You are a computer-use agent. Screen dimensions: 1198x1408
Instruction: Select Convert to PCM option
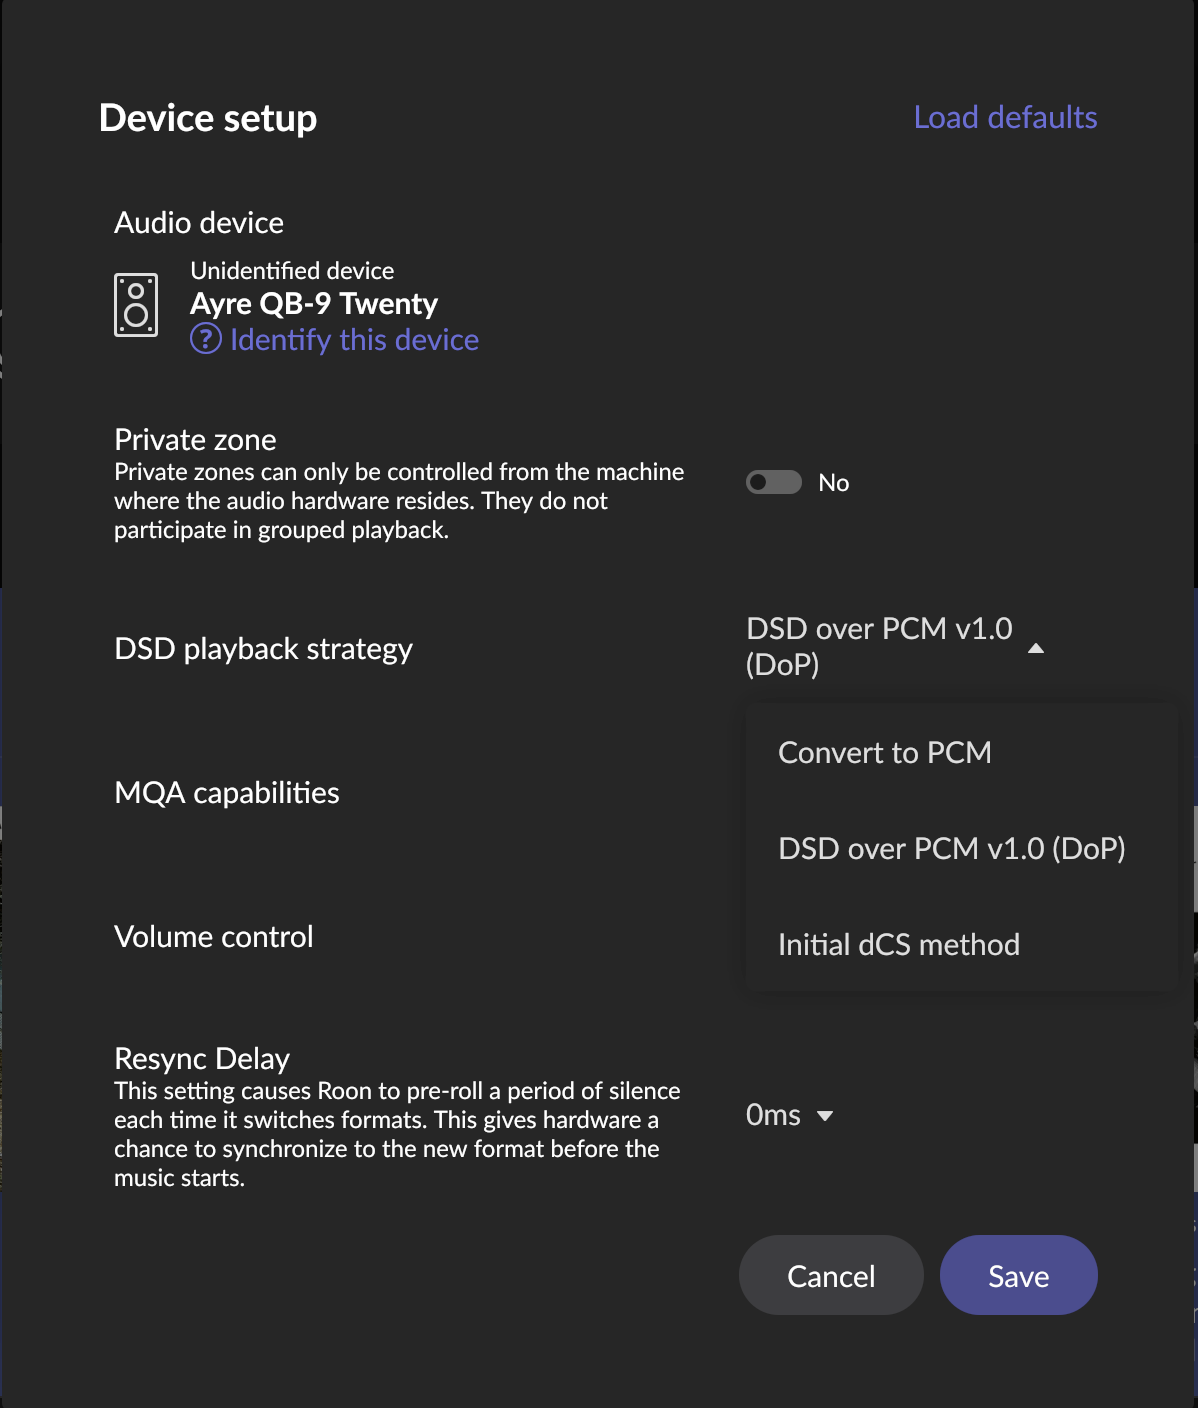tap(885, 752)
